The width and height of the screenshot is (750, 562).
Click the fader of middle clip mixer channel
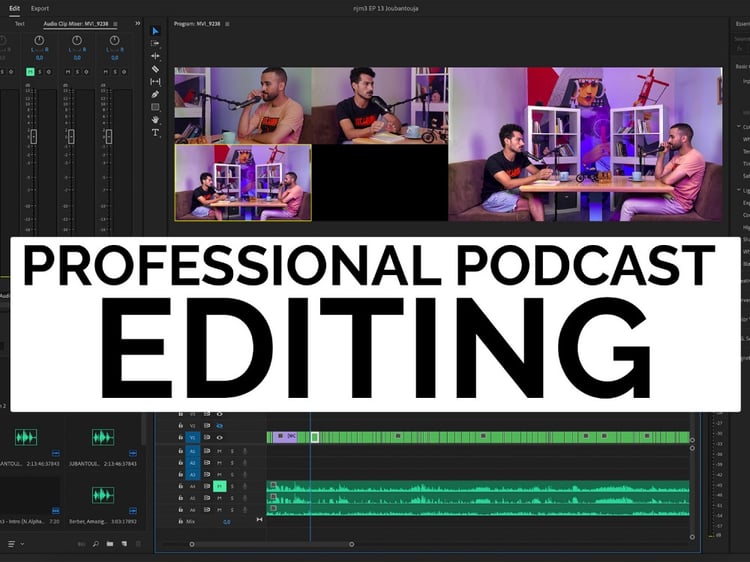point(71,137)
